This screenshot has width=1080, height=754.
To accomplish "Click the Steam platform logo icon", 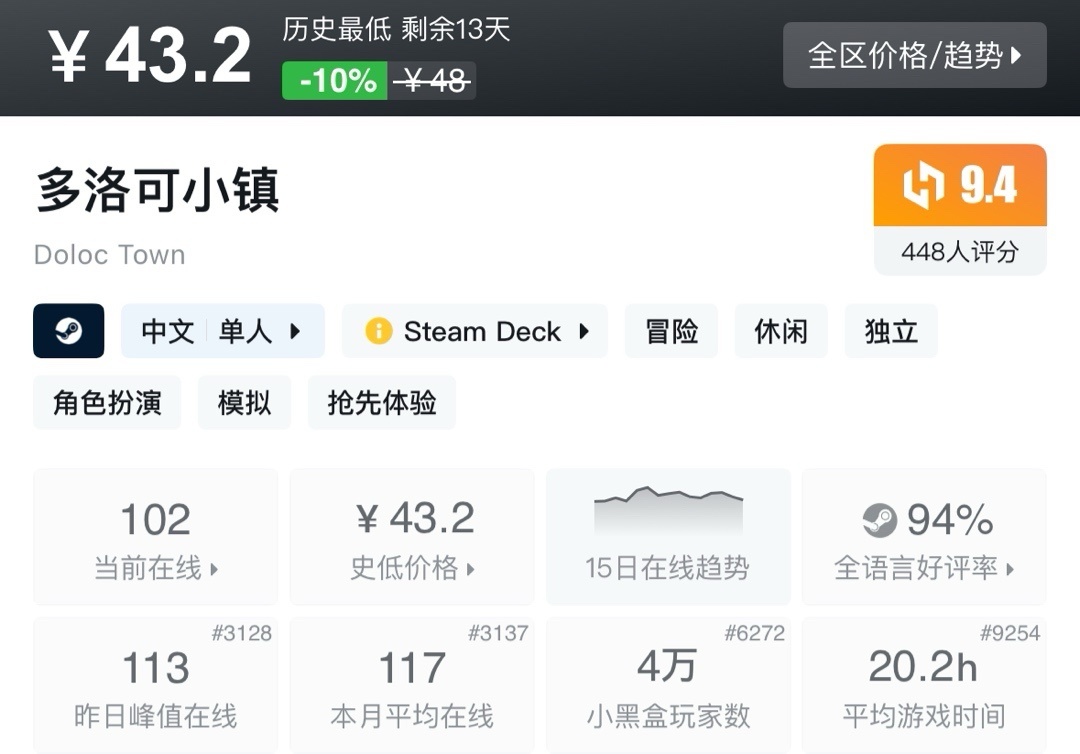I will pos(68,331).
